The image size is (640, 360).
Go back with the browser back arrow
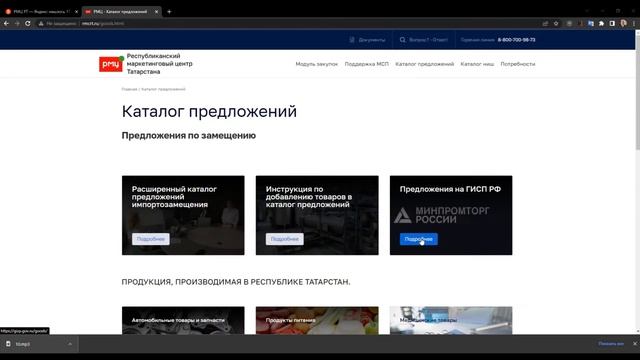pos(6,24)
